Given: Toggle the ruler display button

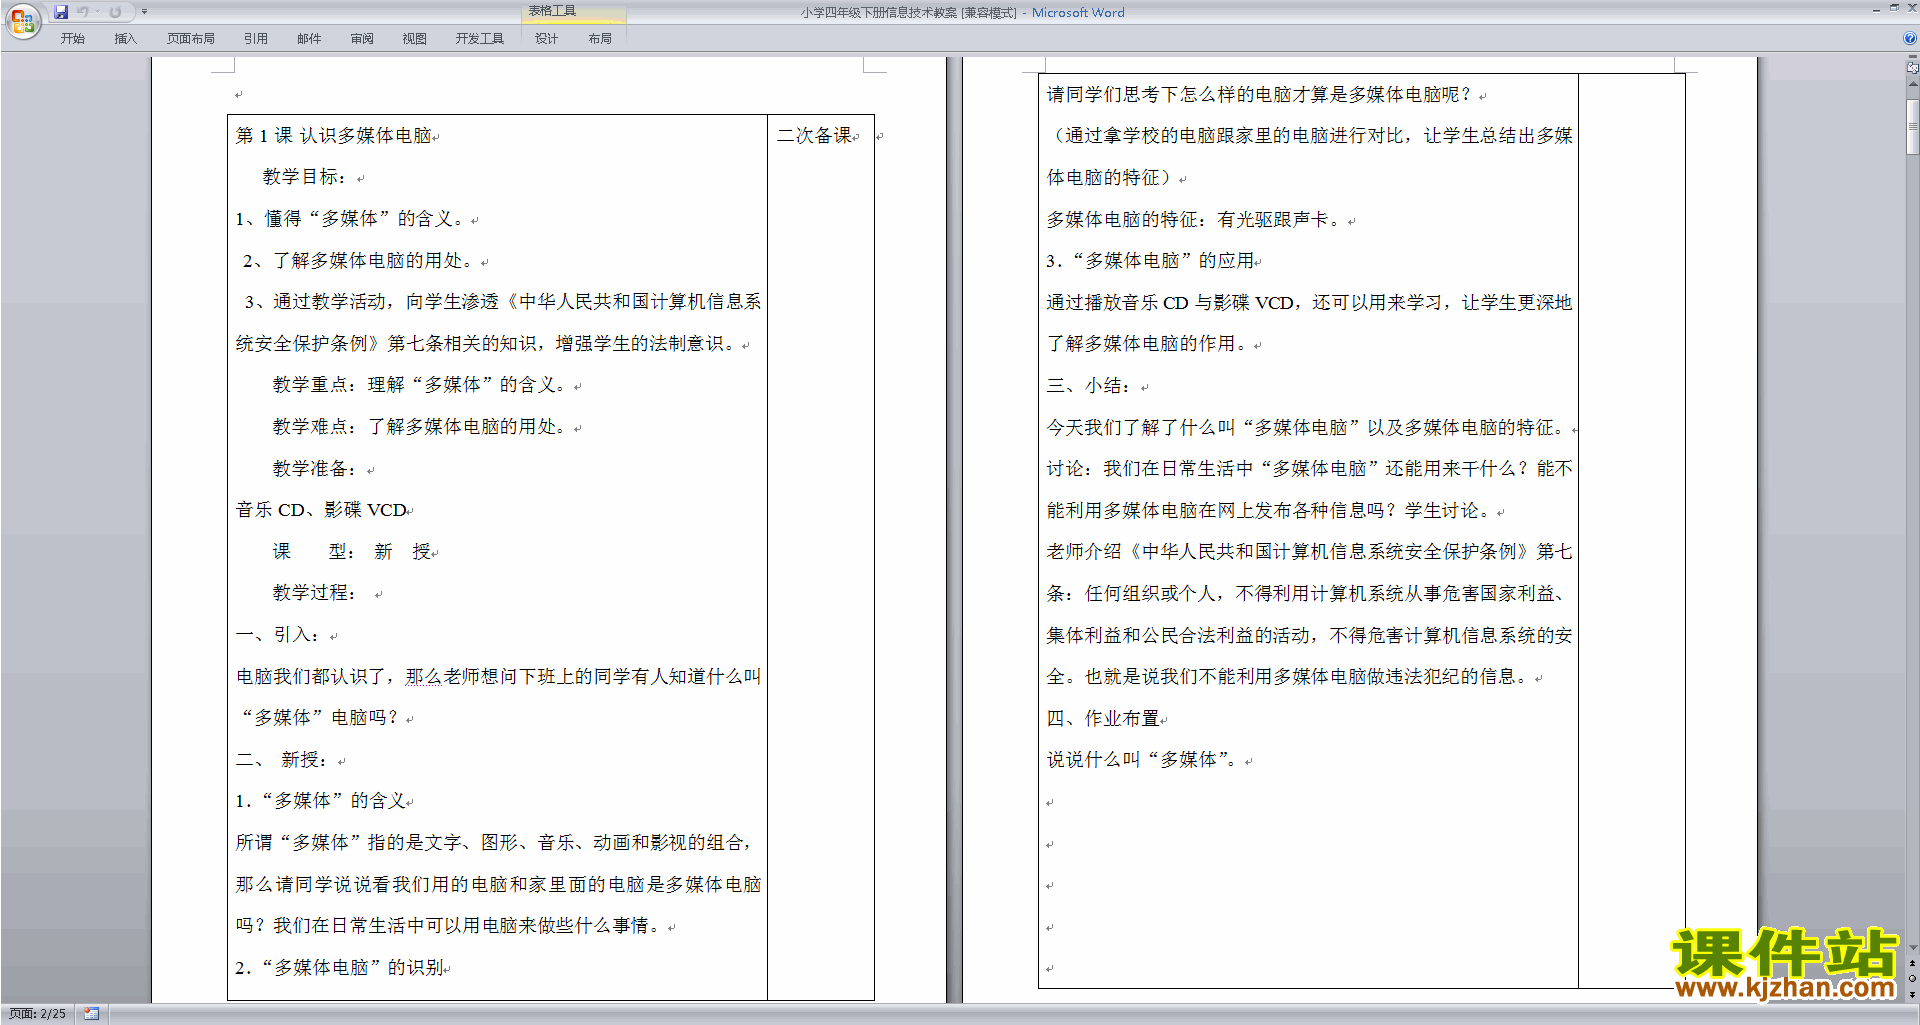Looking at the screenshot, I should (1912, 68).
